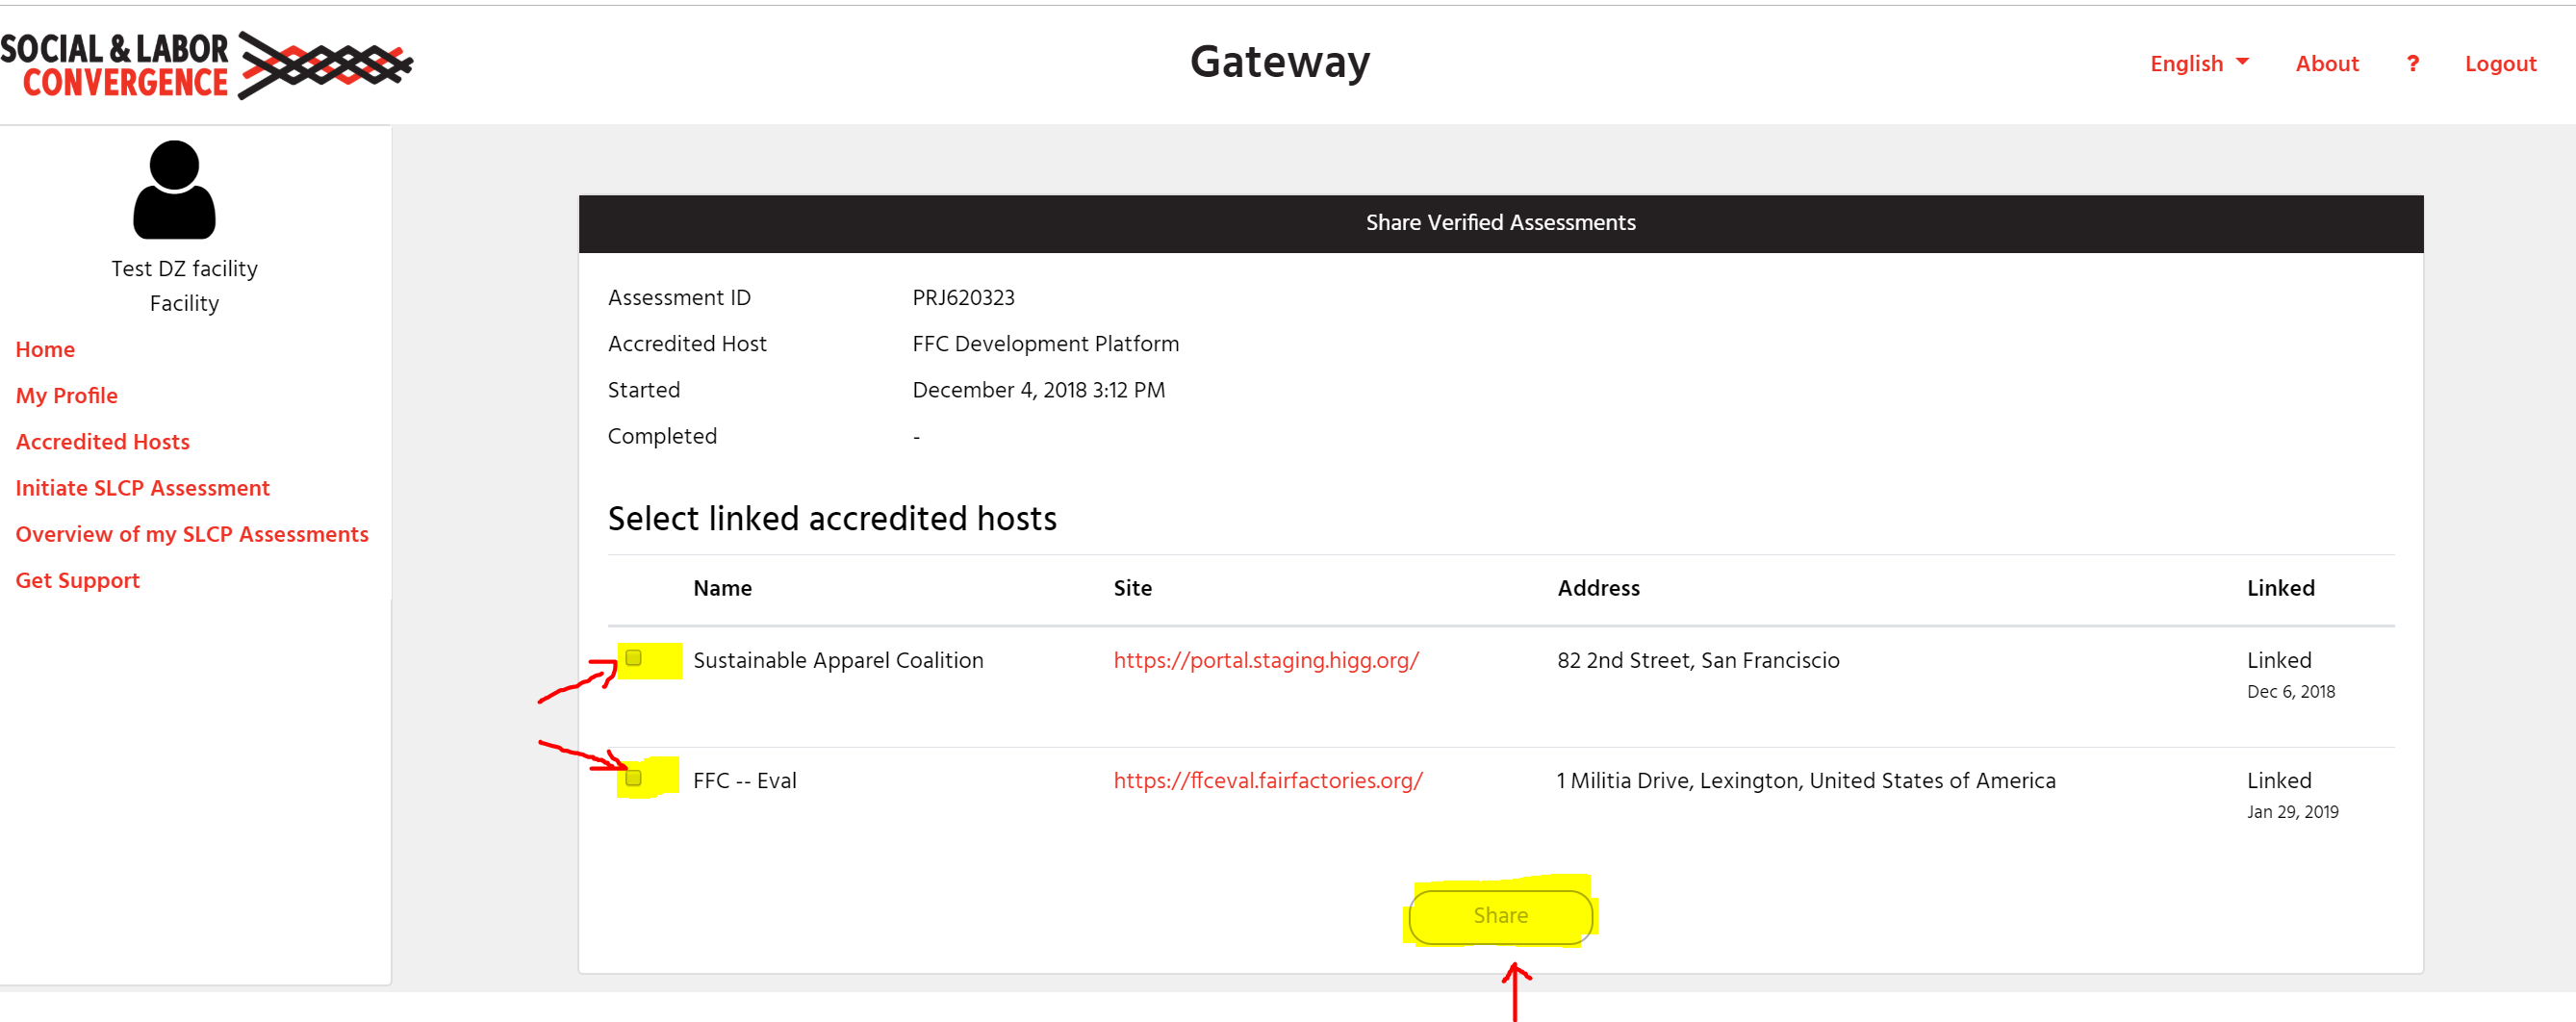Click the address 82 2nd Street, San Franciscio
The height and width of the screenshot is (1022, 2576).
pos(1698,660)
